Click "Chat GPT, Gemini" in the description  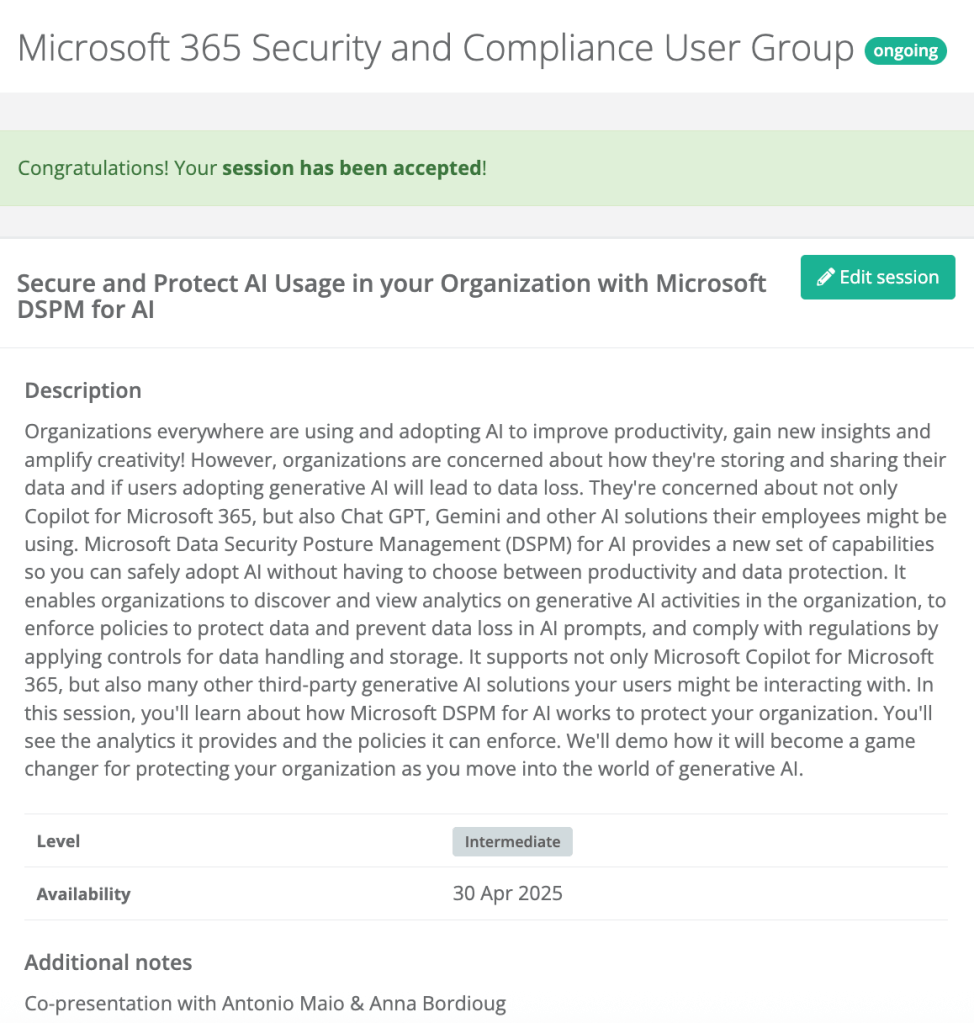click(x=562, y=516)
